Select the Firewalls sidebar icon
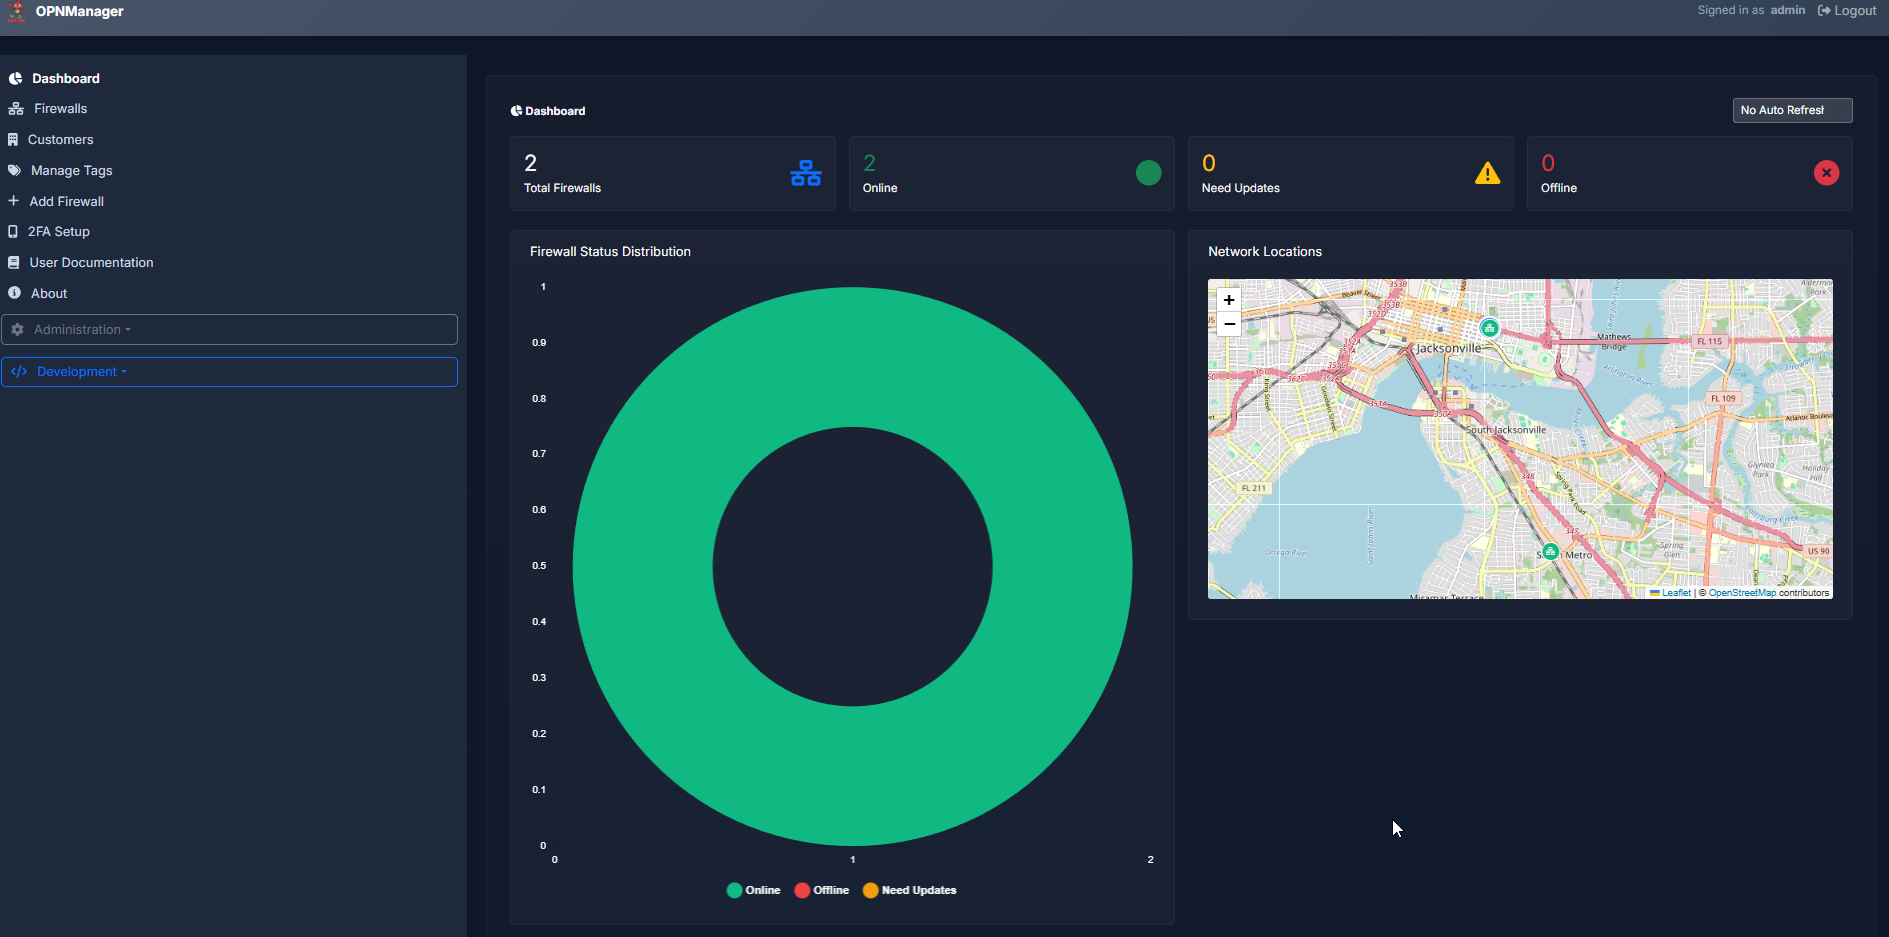 (x=15, y=108)
